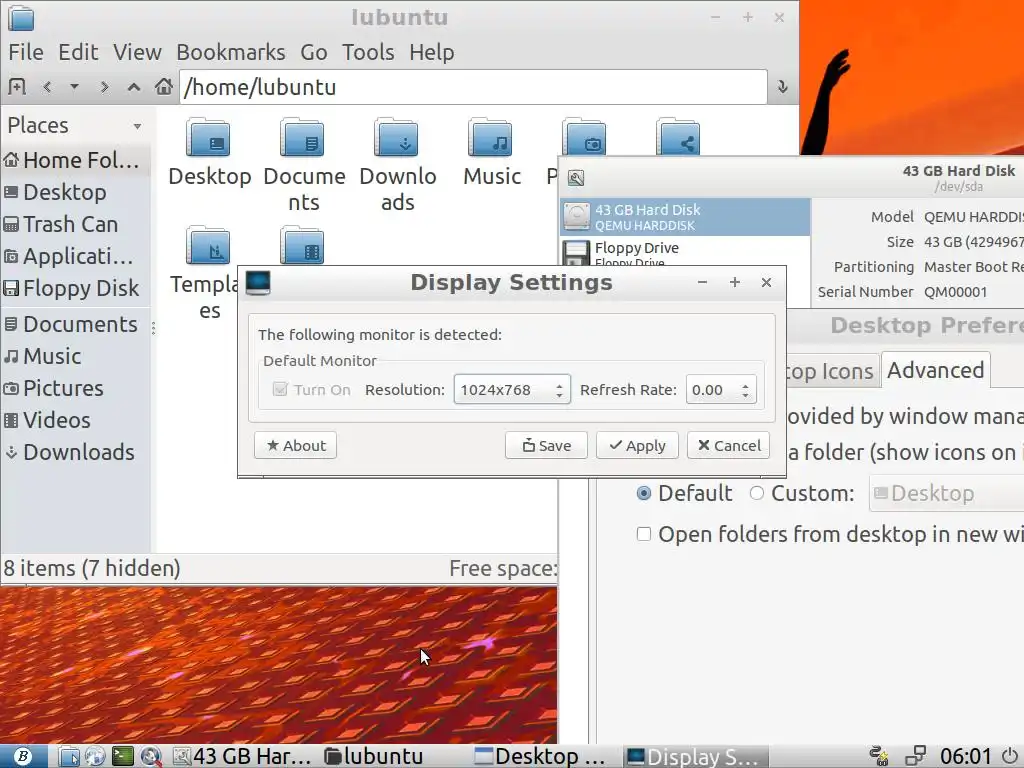Select Music bookmark in sidebar
Screen dimensions: 1024x768
click(x=75, y=356)
